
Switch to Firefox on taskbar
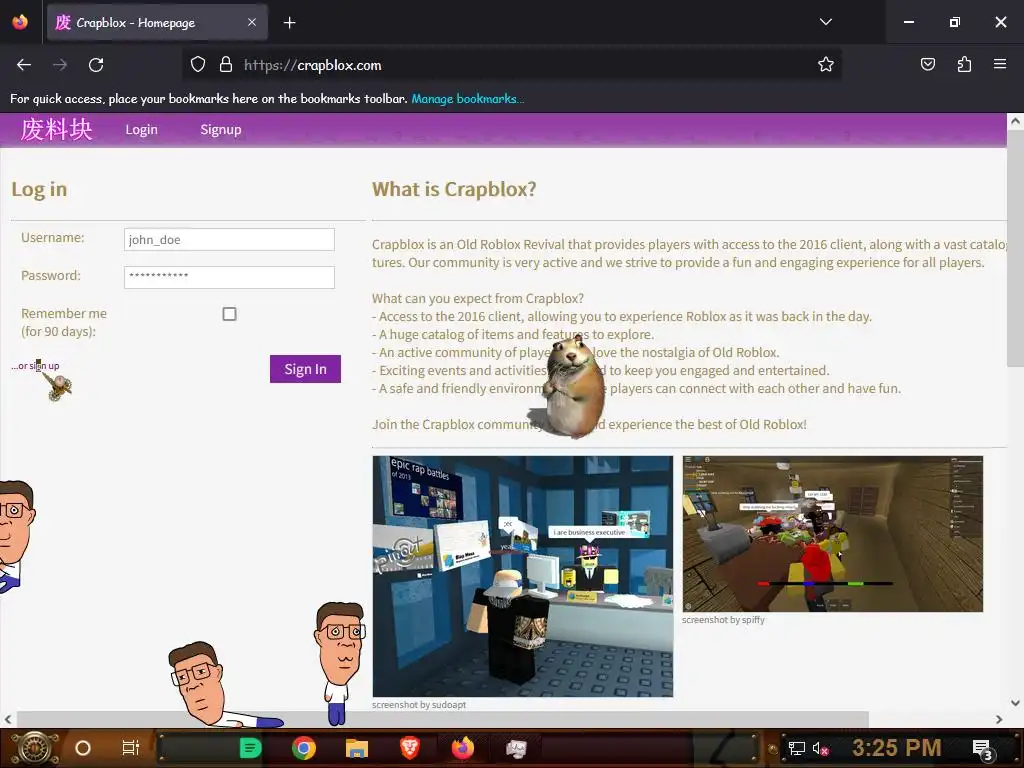(463, 748)
